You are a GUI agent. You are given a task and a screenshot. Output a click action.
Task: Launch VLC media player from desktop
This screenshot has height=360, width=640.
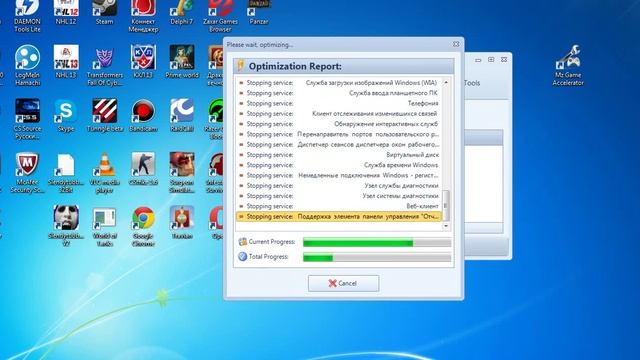point(104,173)
